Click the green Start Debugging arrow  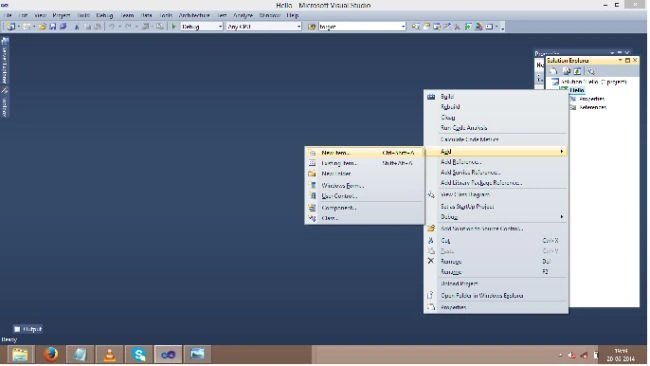174,27
